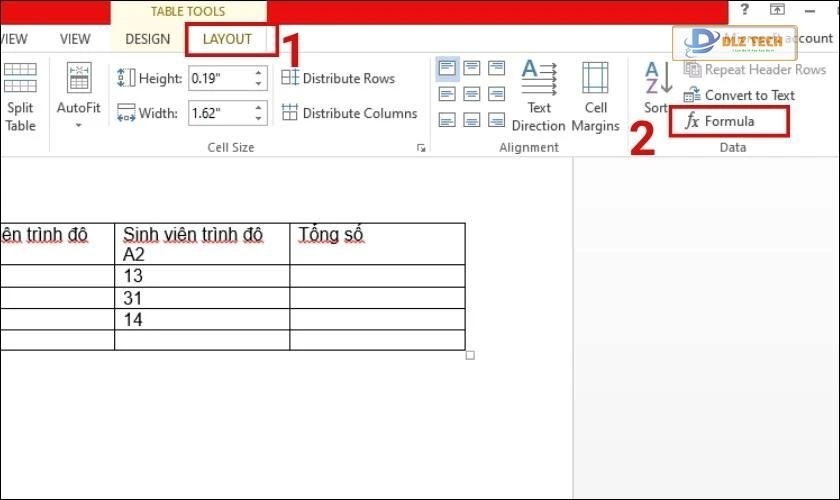
Task: Click Distribute Columns
Action: click(349, 113)
